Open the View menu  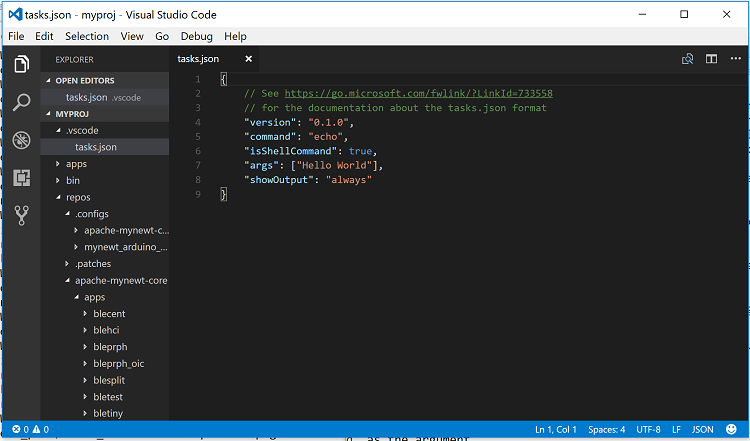[x=132, y=36]
